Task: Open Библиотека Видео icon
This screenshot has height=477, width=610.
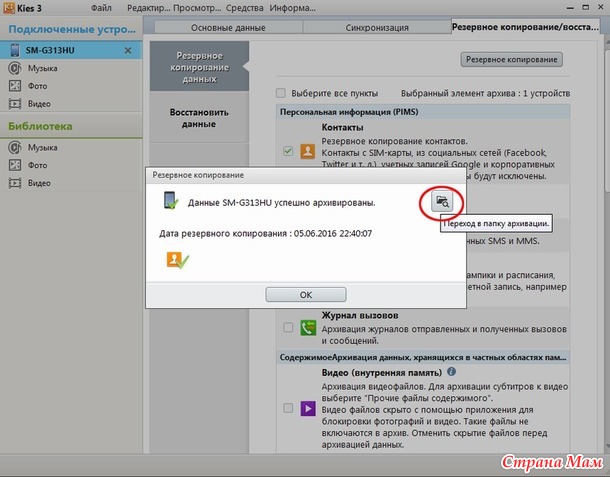Action: pos(15,183)
